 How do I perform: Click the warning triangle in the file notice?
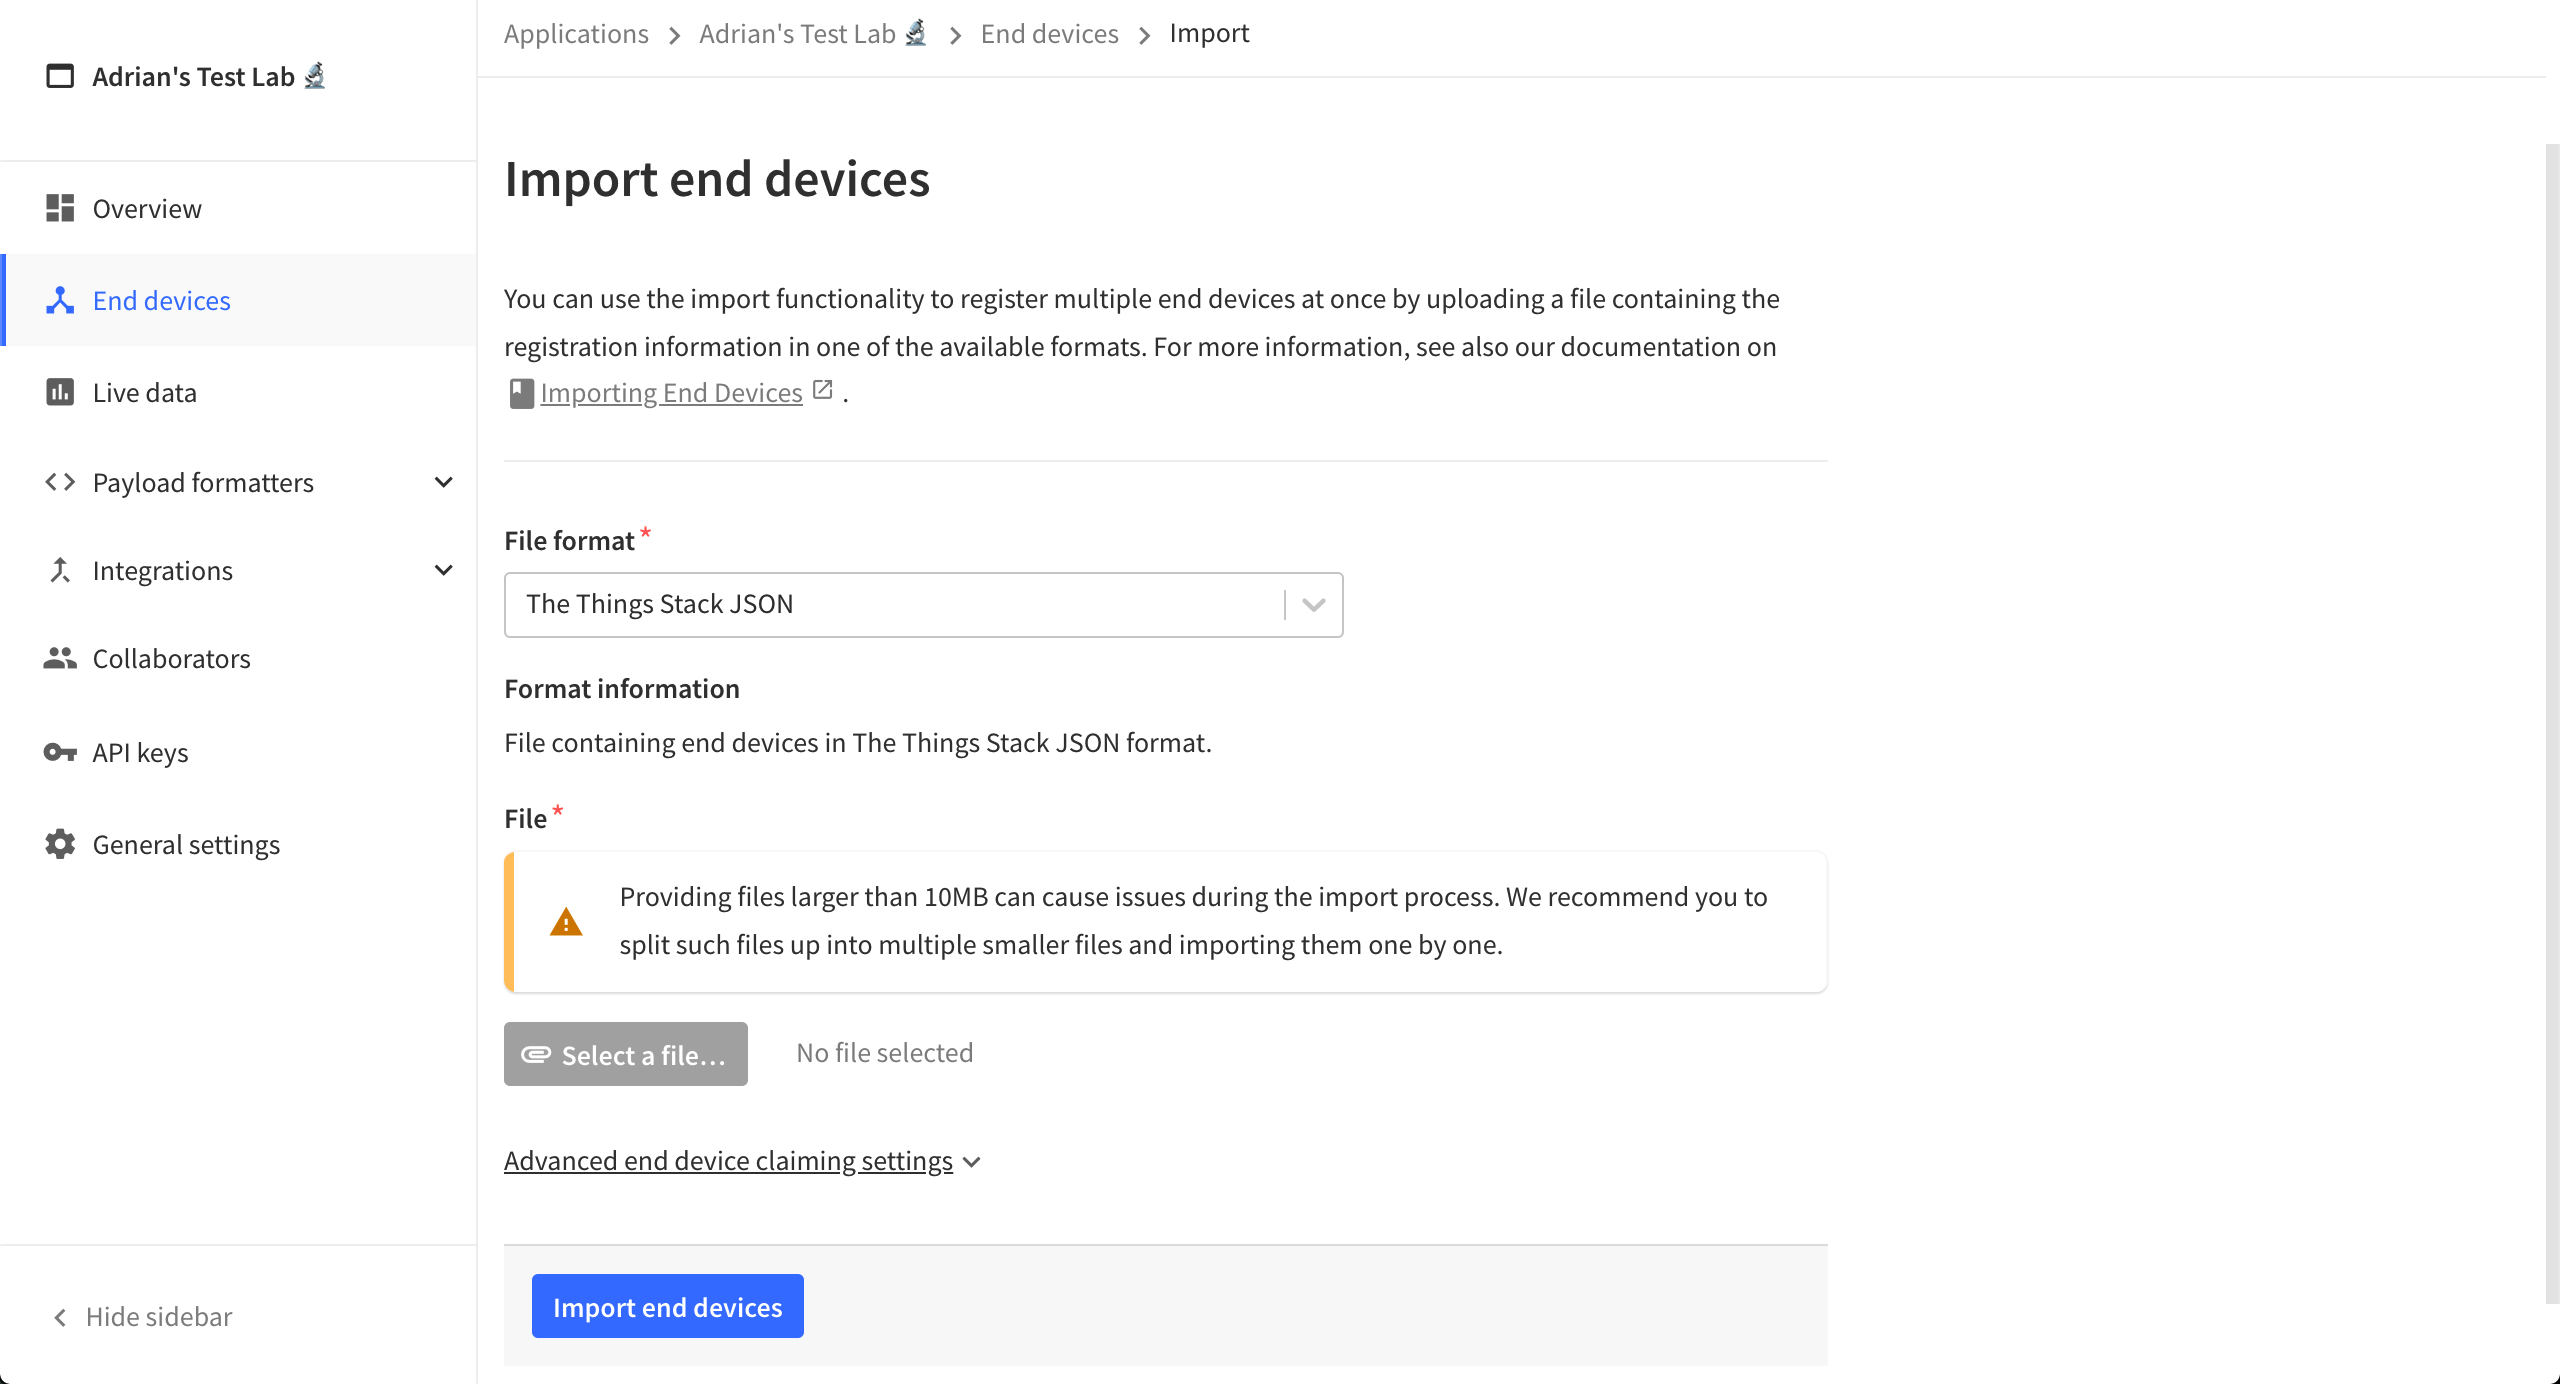[566, 921]
